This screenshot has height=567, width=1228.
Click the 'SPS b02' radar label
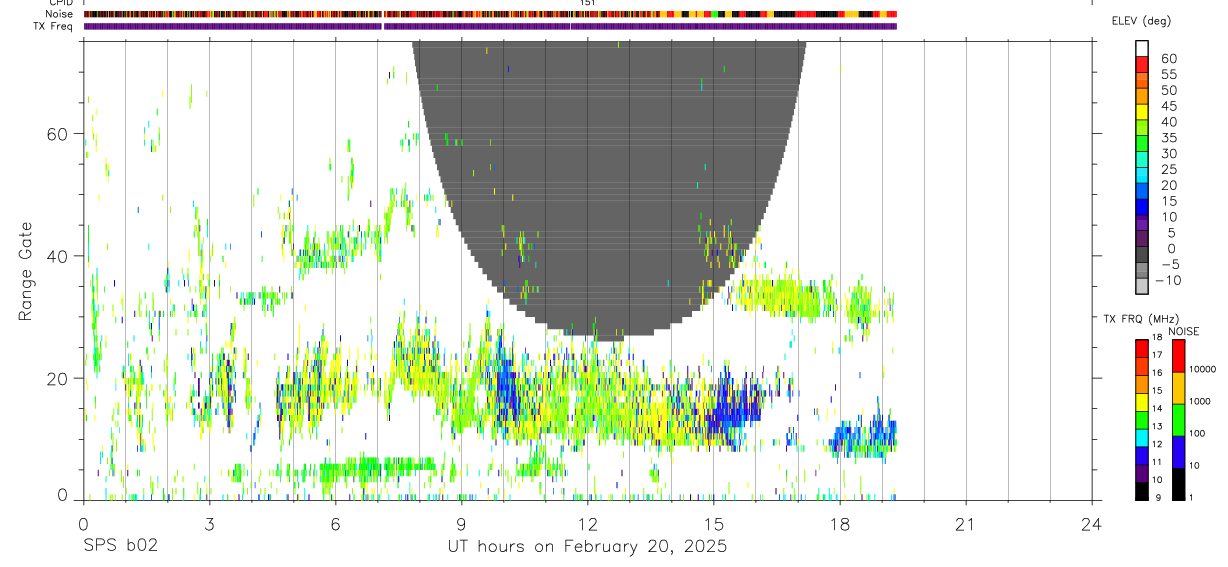pos(120,547)
